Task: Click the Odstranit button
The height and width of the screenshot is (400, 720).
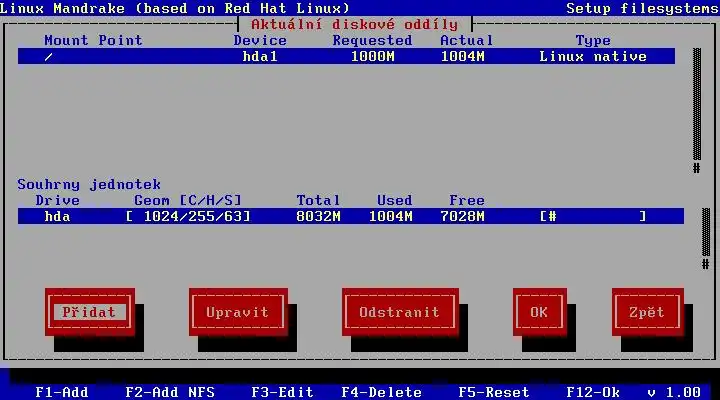Action: (400, 312)
